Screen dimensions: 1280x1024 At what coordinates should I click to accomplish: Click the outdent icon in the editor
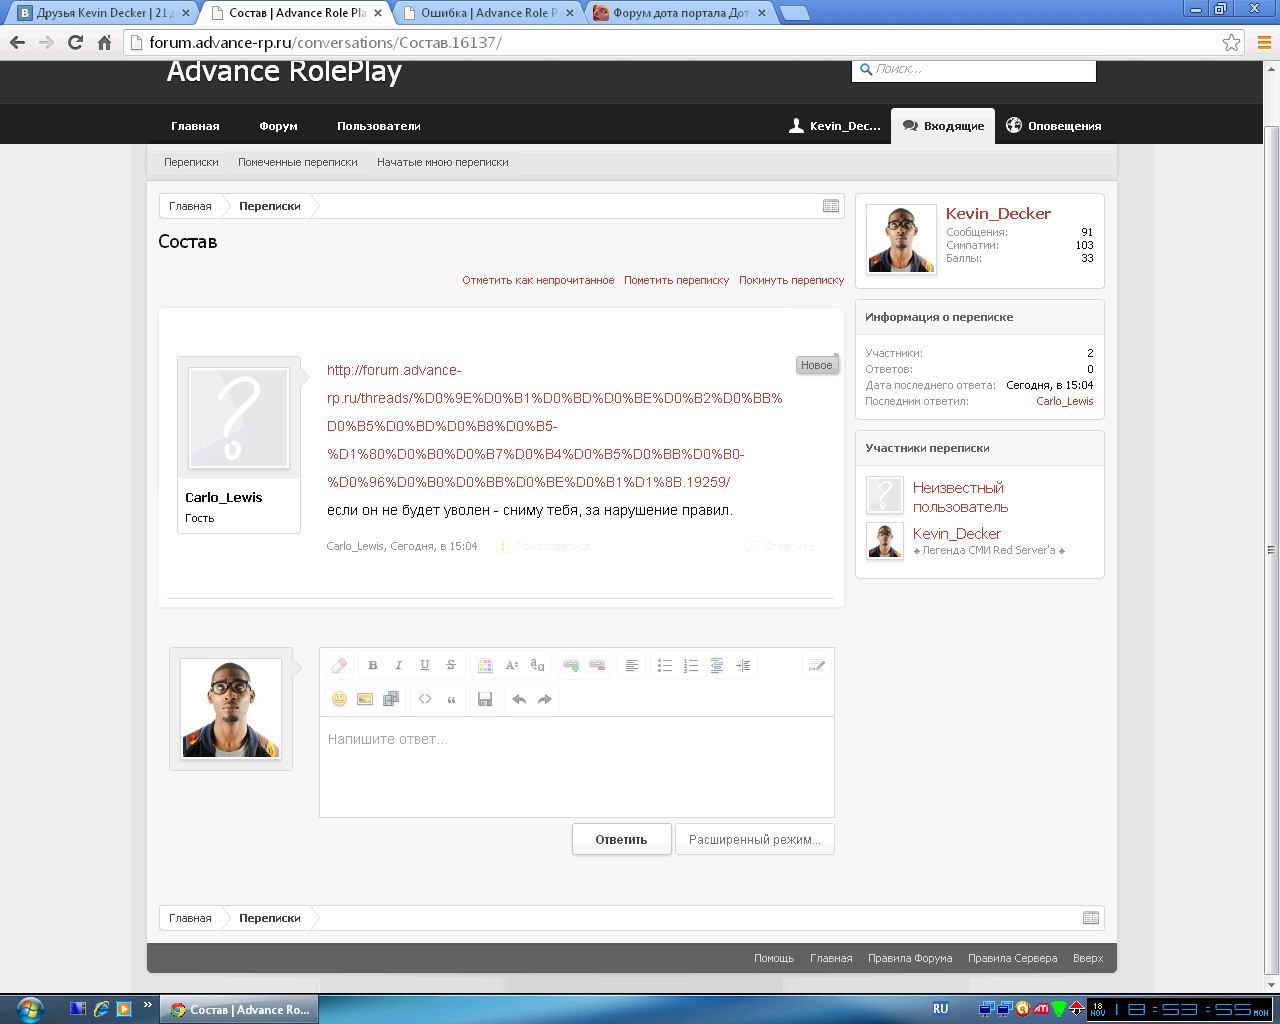coord(717,666)
